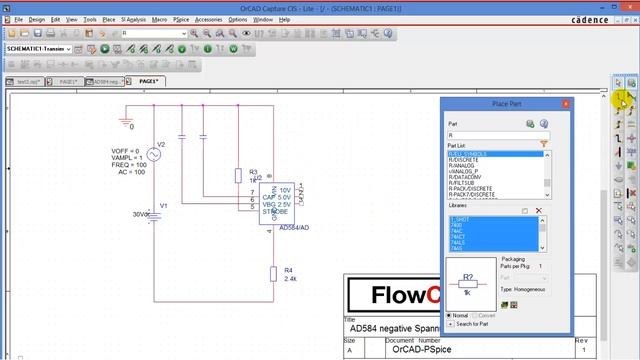Click the zoom to all icon

233,33
